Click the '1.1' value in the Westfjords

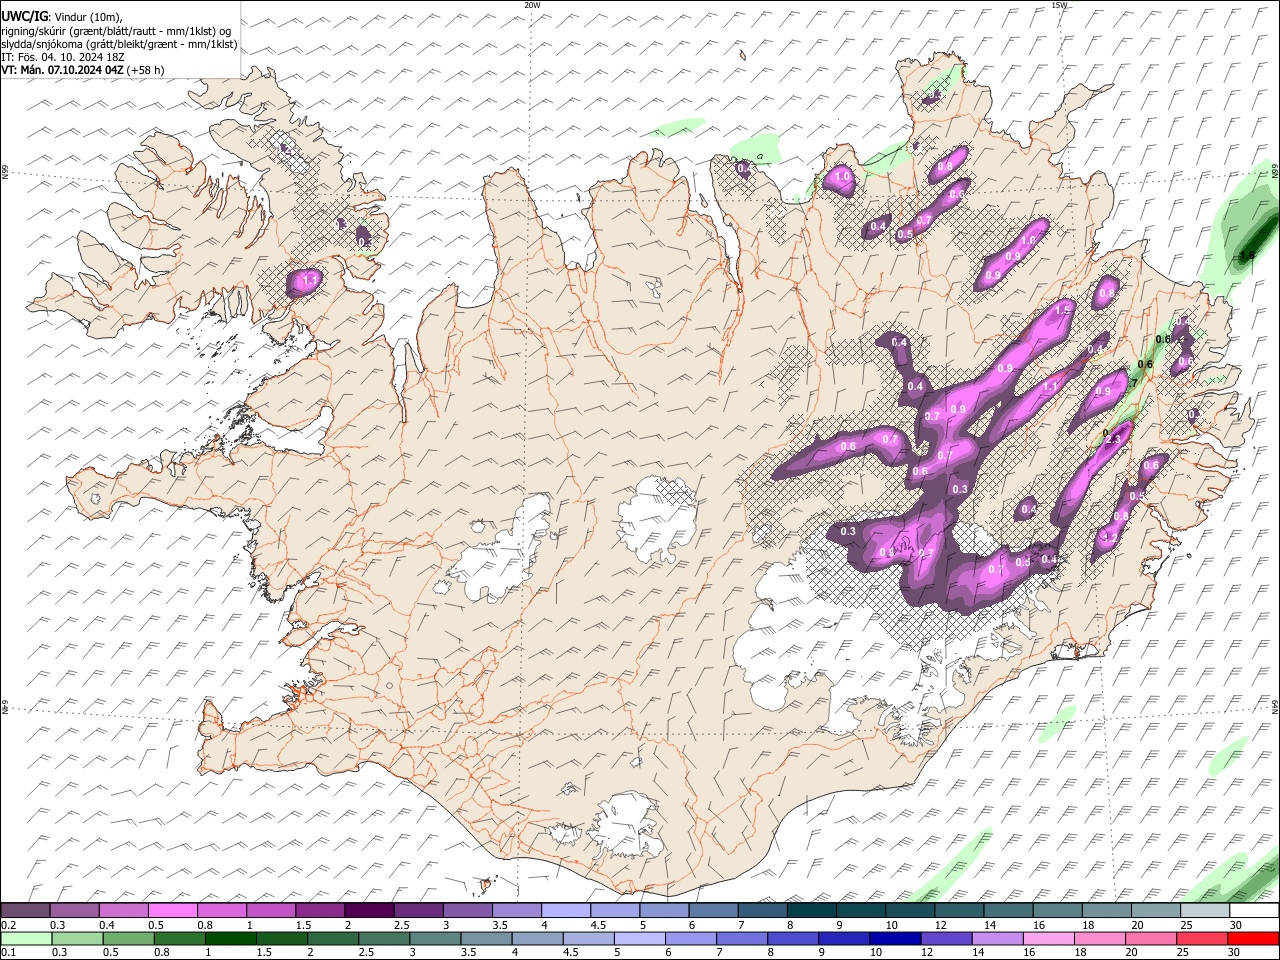tap(309, 282)
